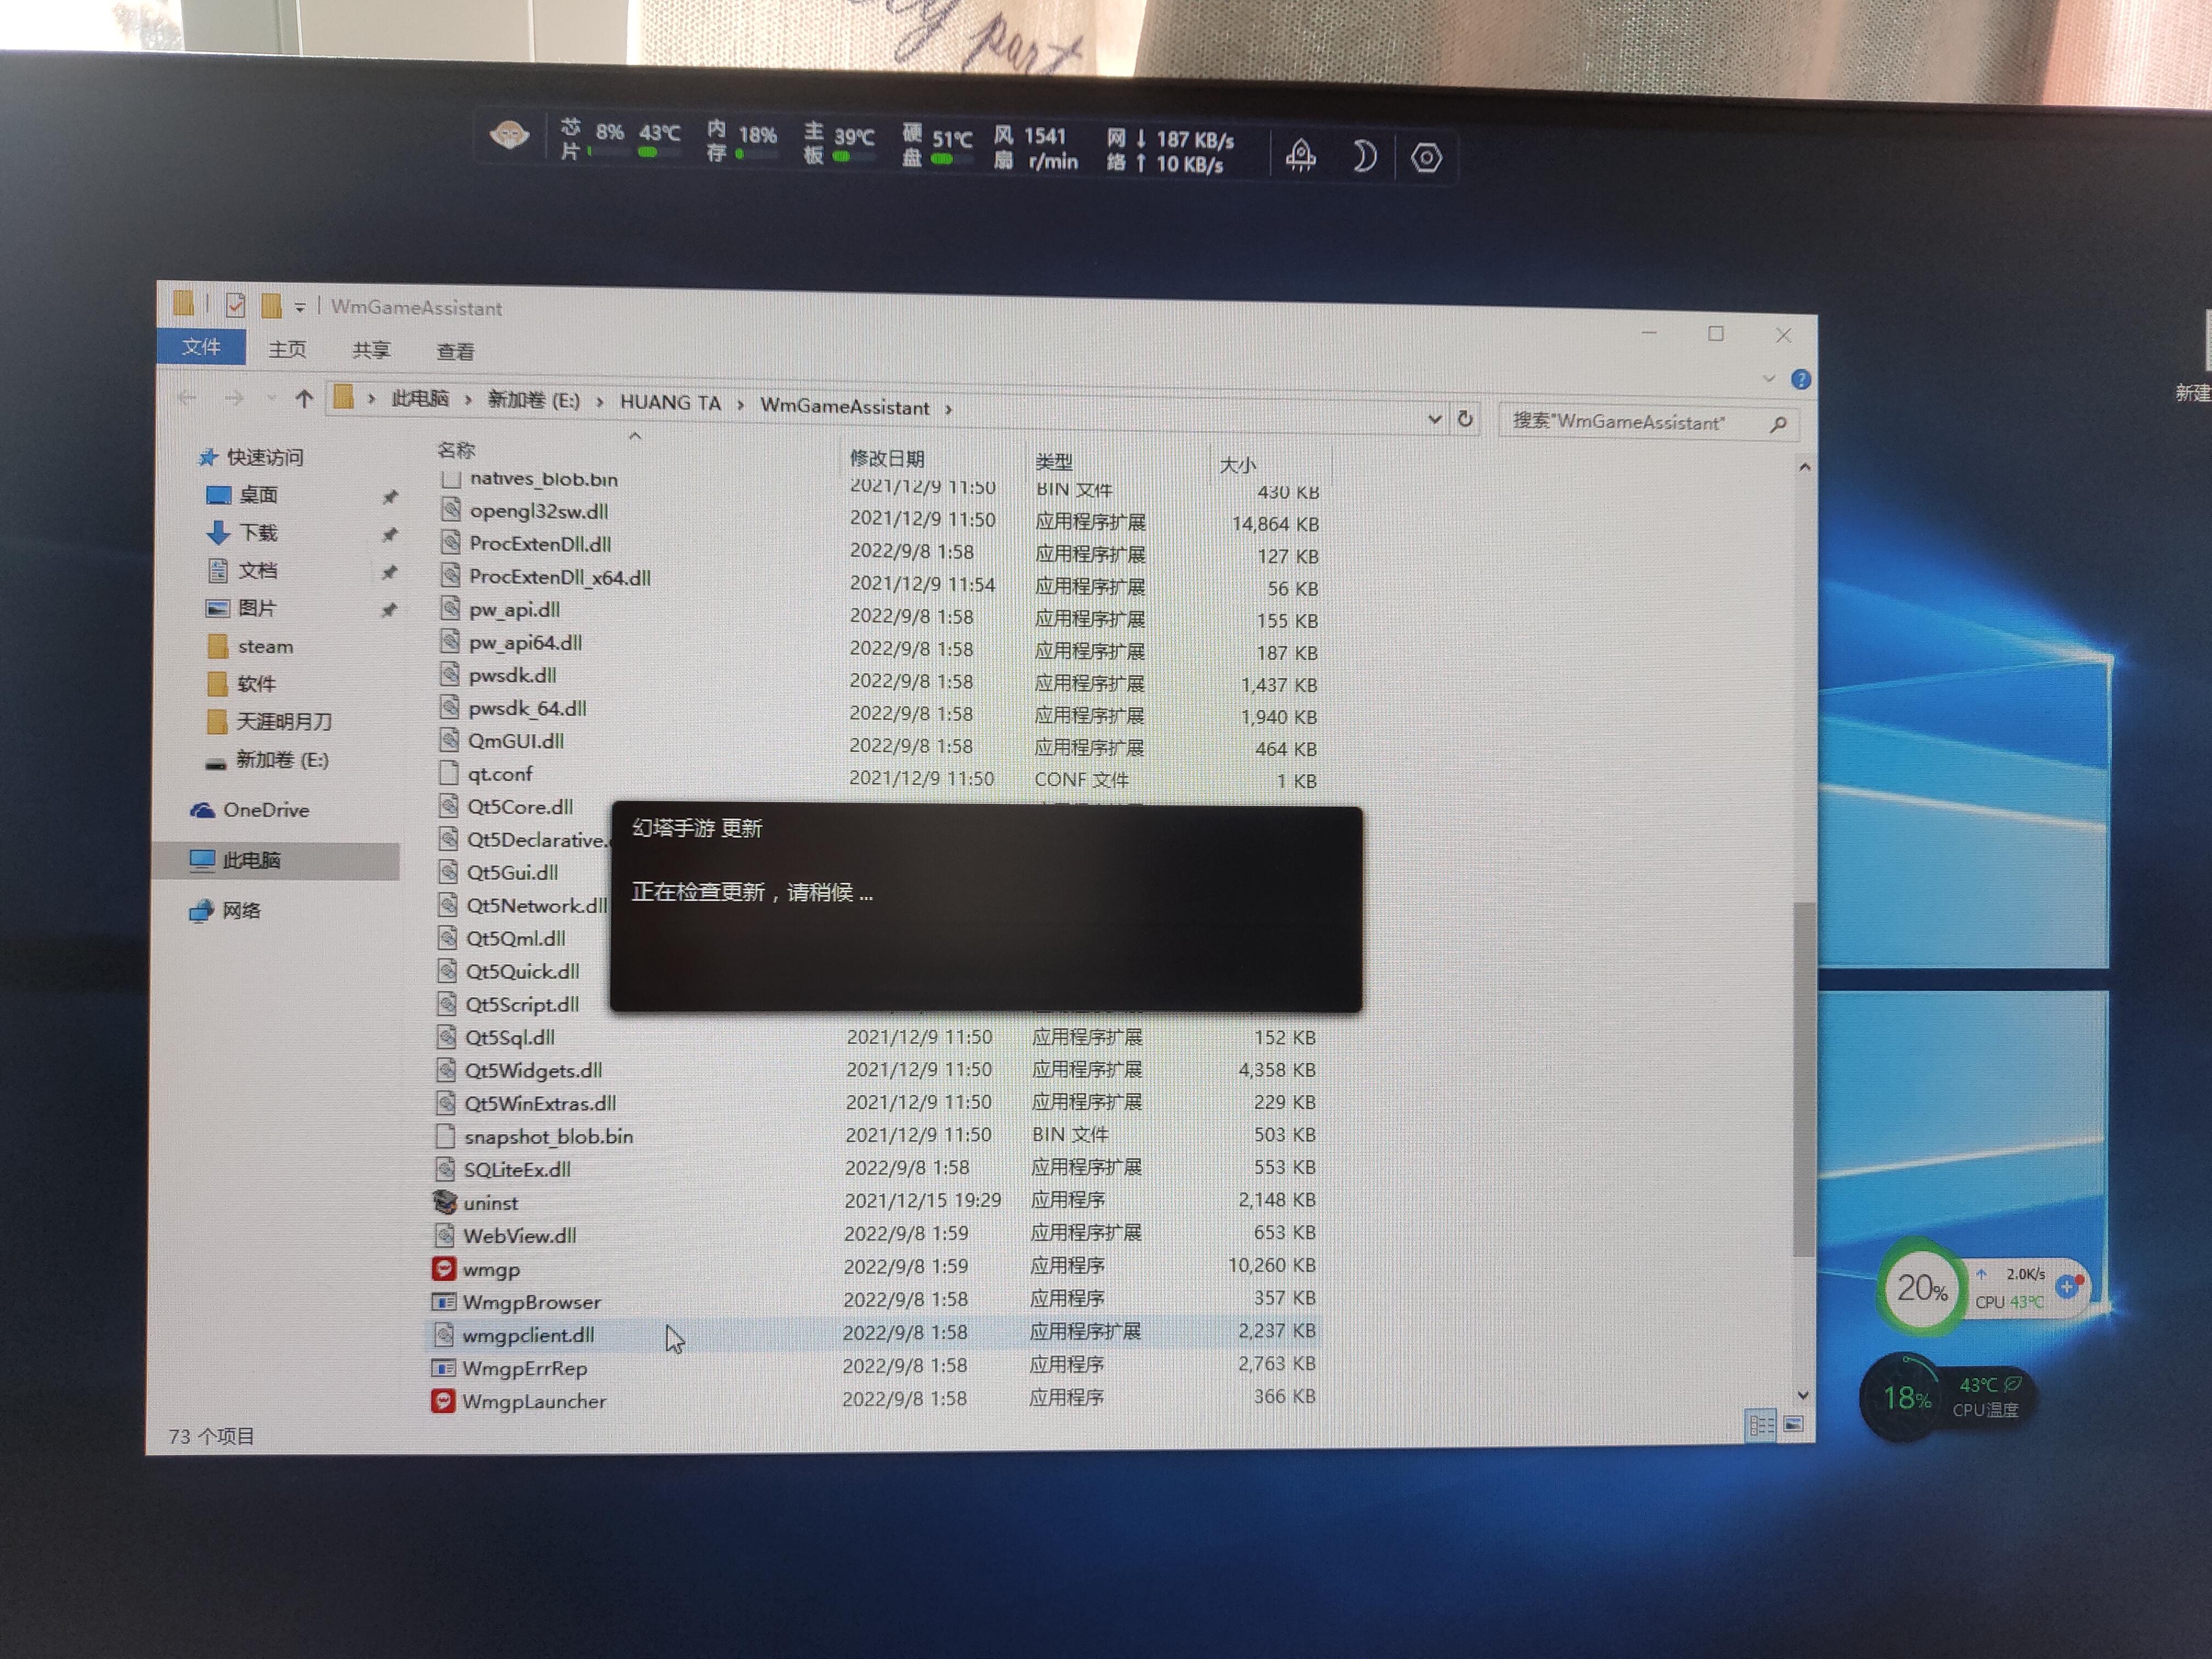Click the up-arrow parent folder button
Screen dimensions: 2212x1659
pos(304,399)
